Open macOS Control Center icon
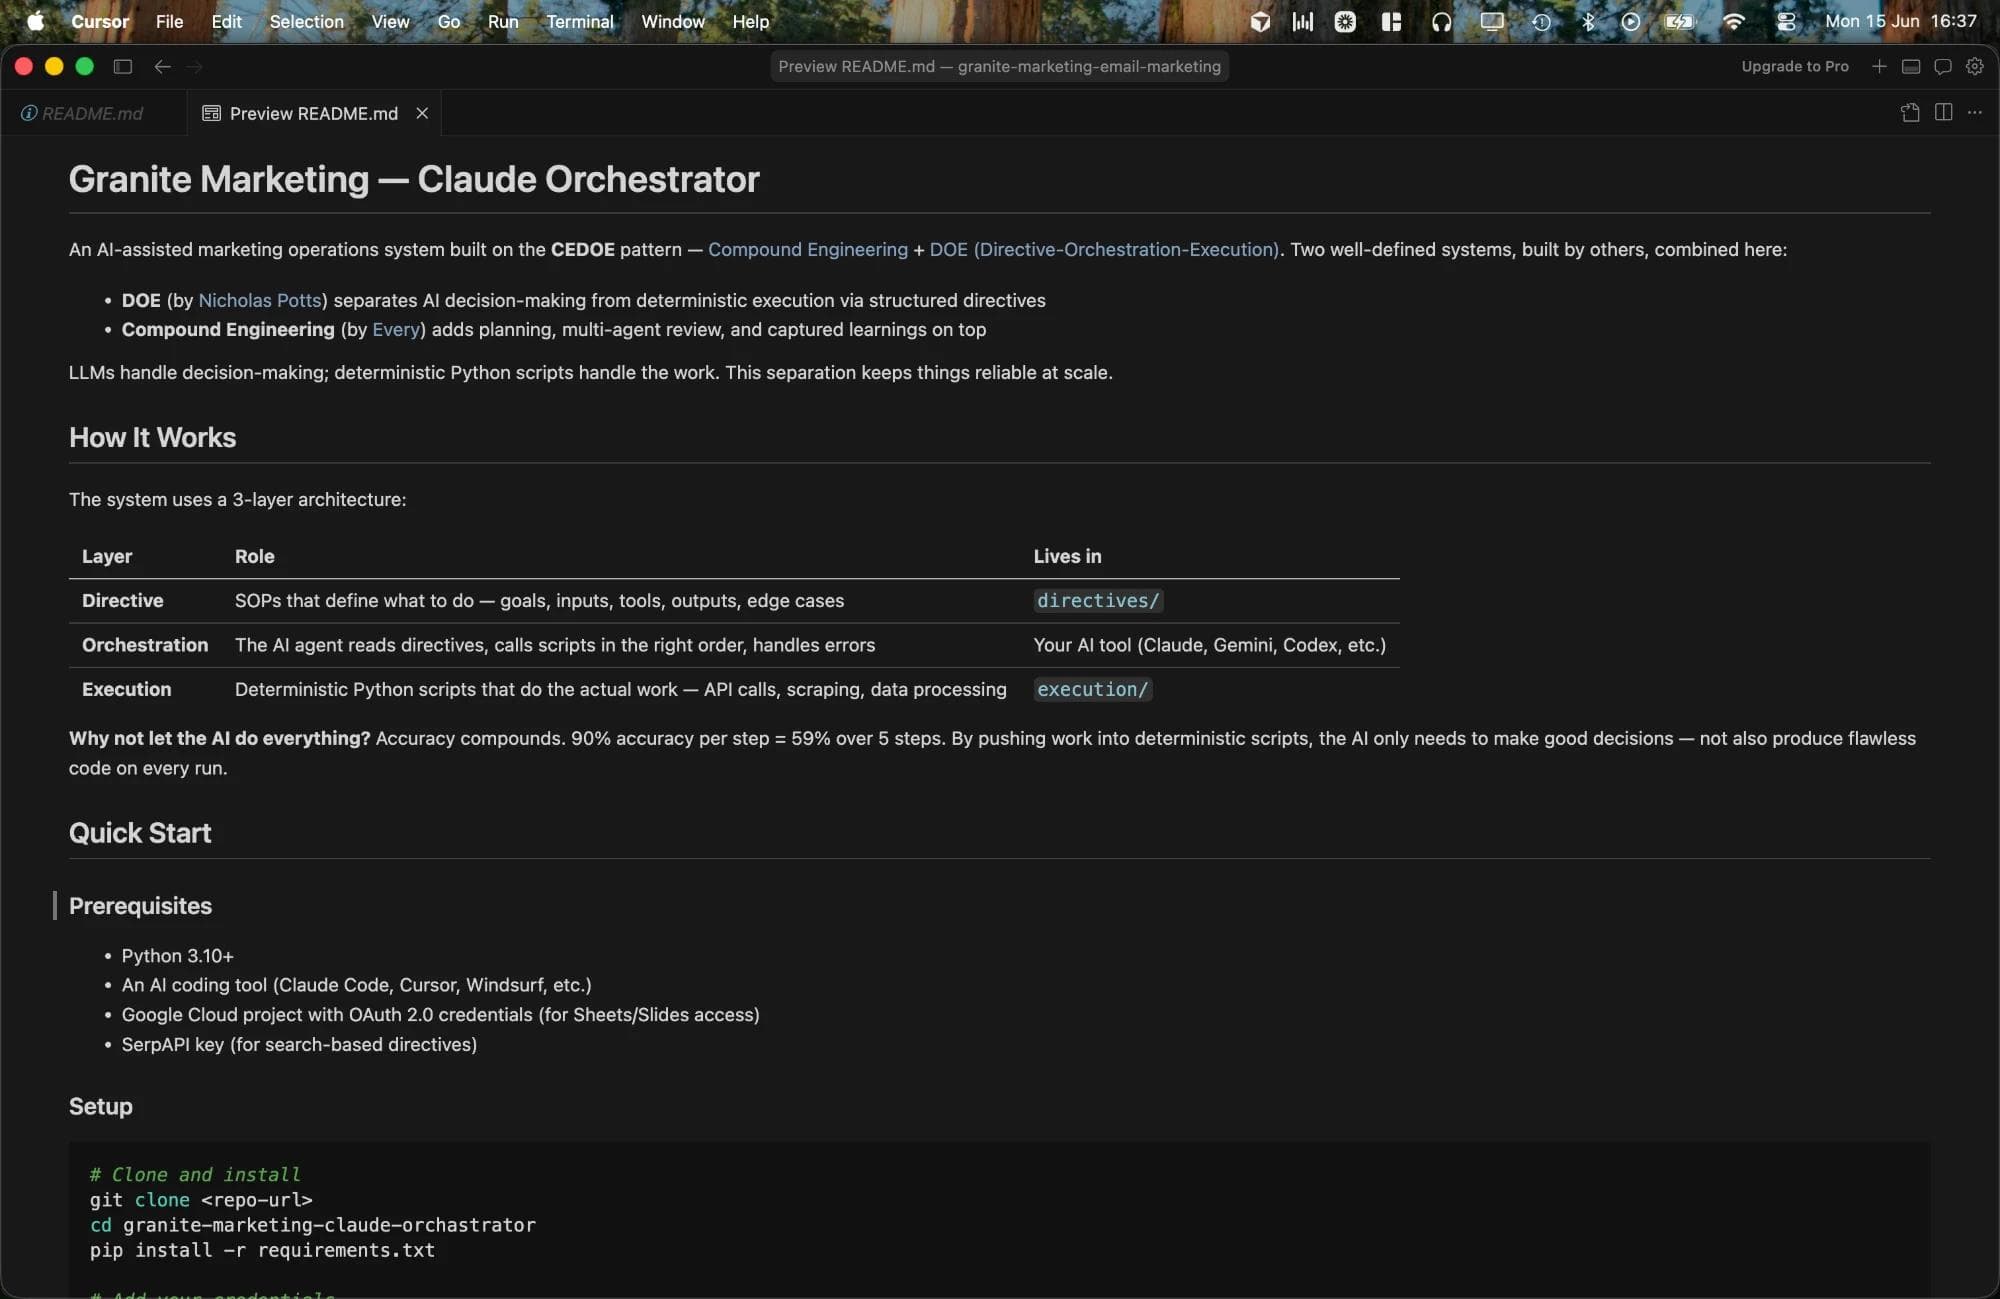2000x1299 pixels. point(1786,21)
